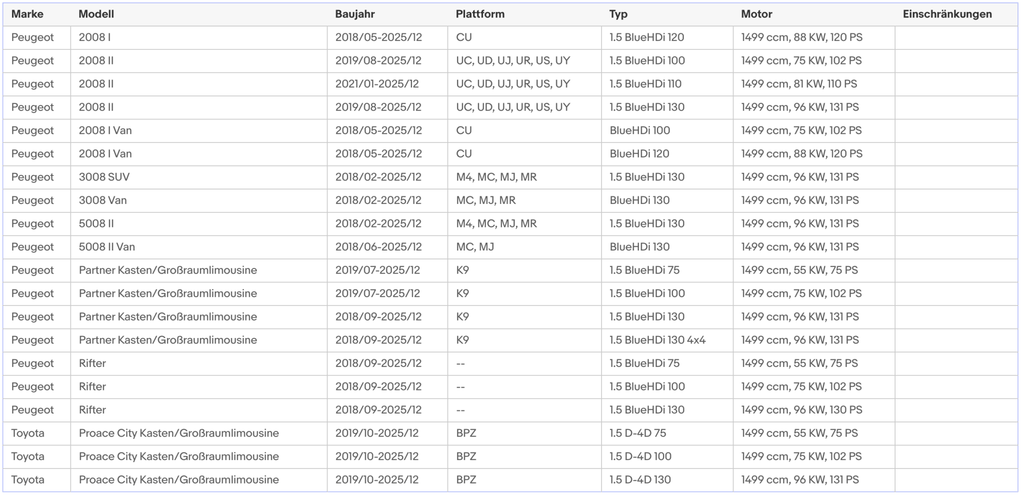
Task: Click the 1499 ccm, 81 KW, 110 PS cell
Action: tap(814, 84)
